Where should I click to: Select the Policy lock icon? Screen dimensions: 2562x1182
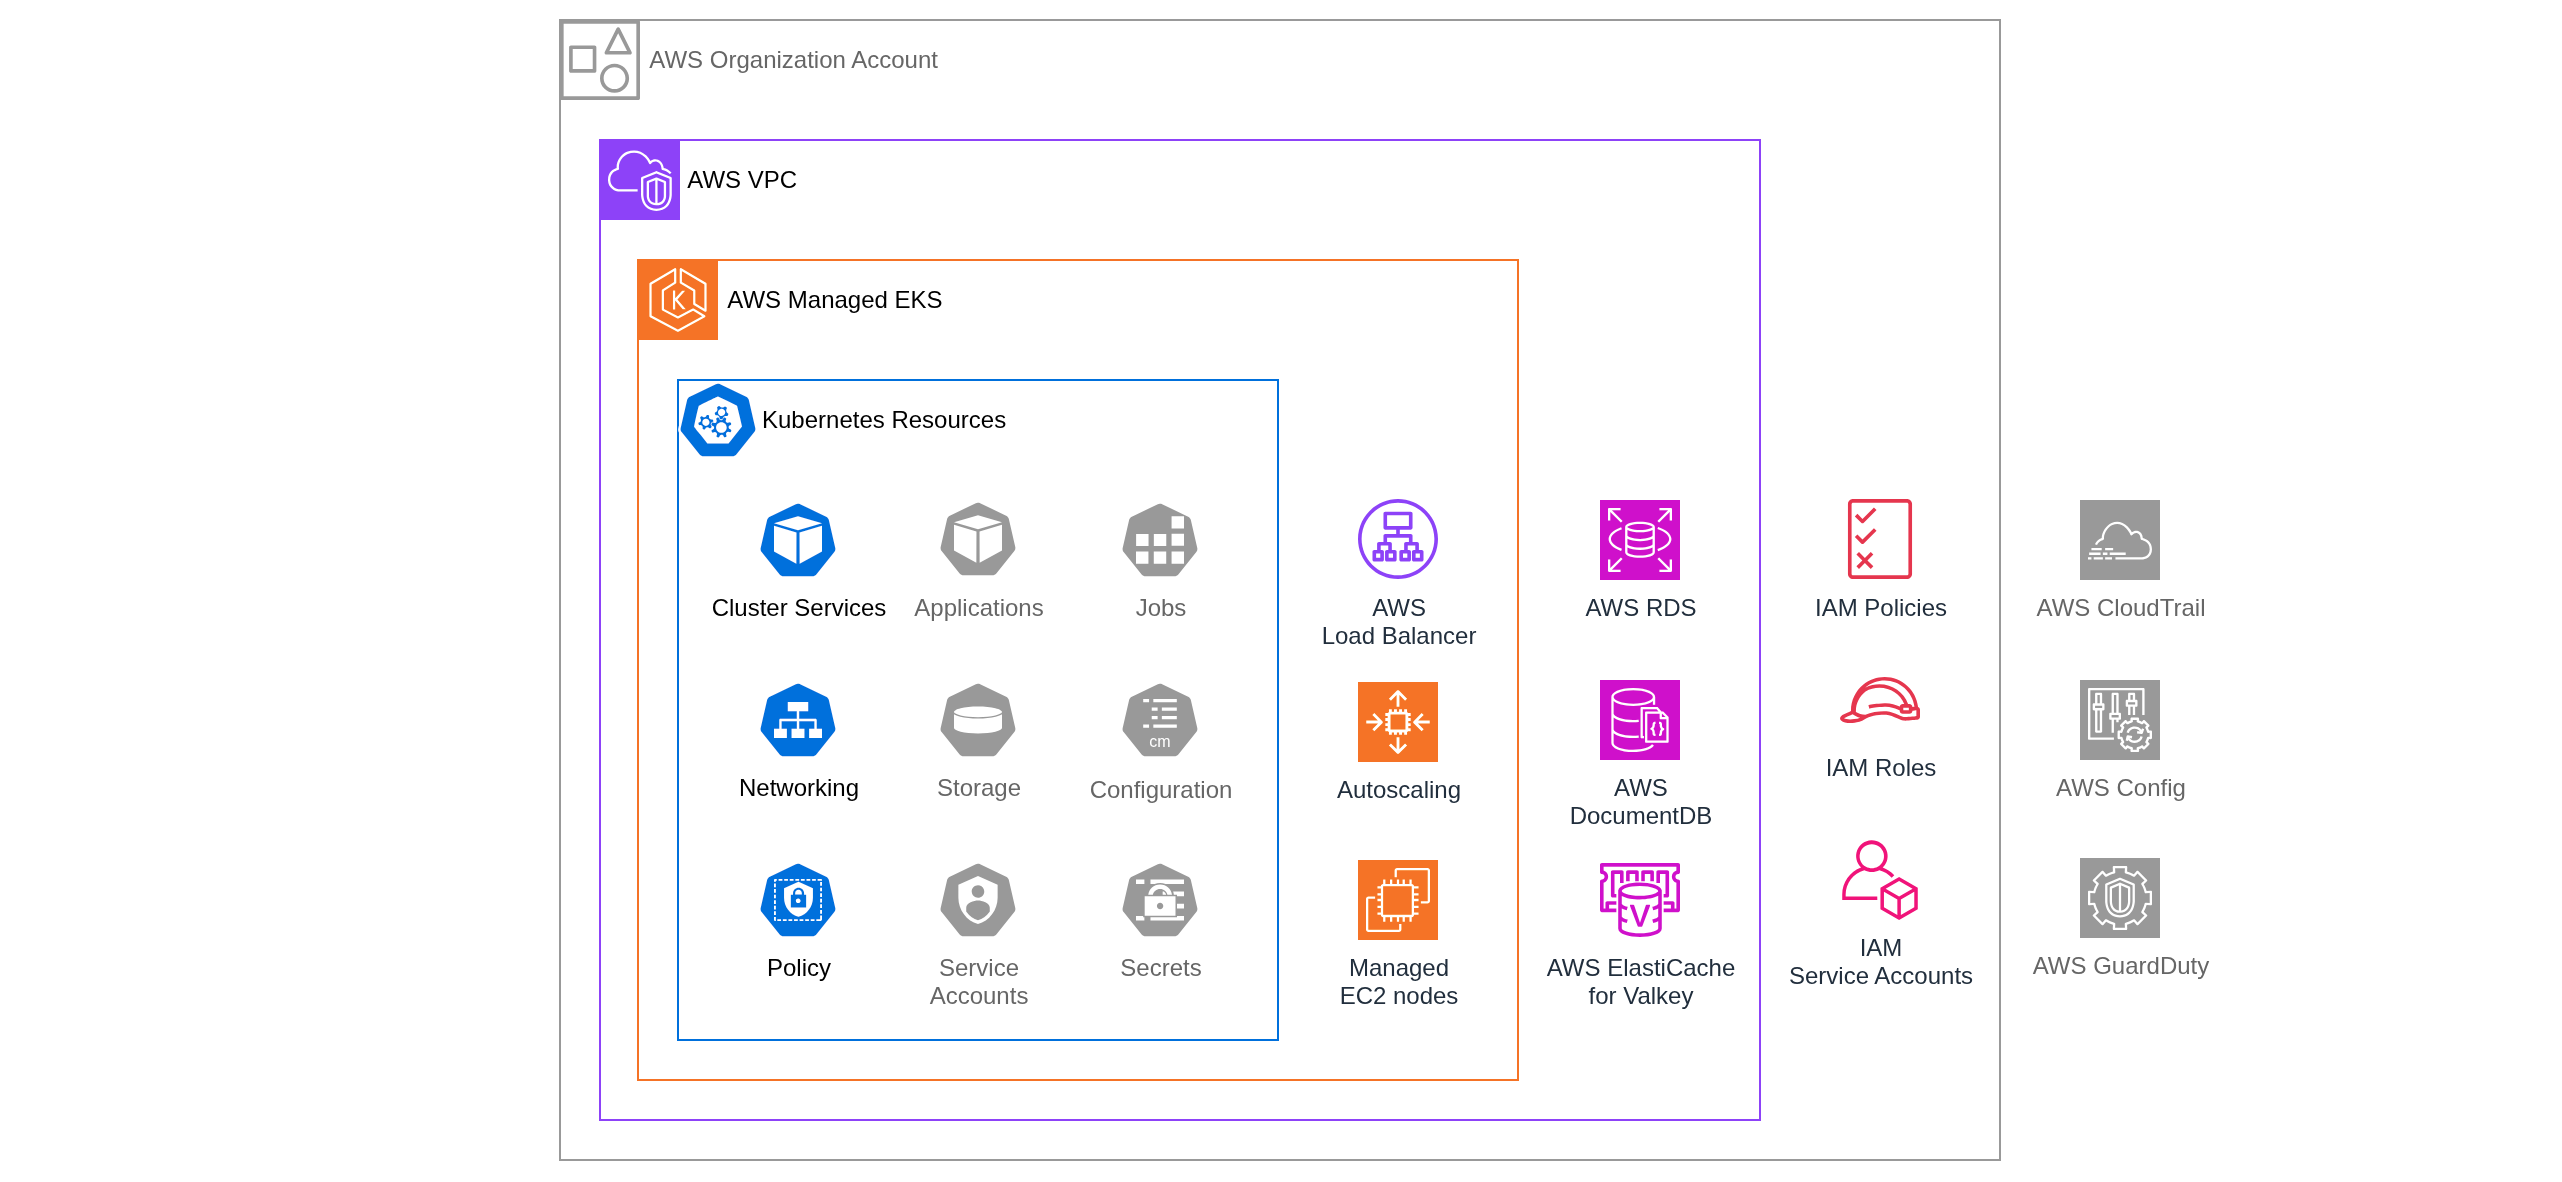pos(798,900)
